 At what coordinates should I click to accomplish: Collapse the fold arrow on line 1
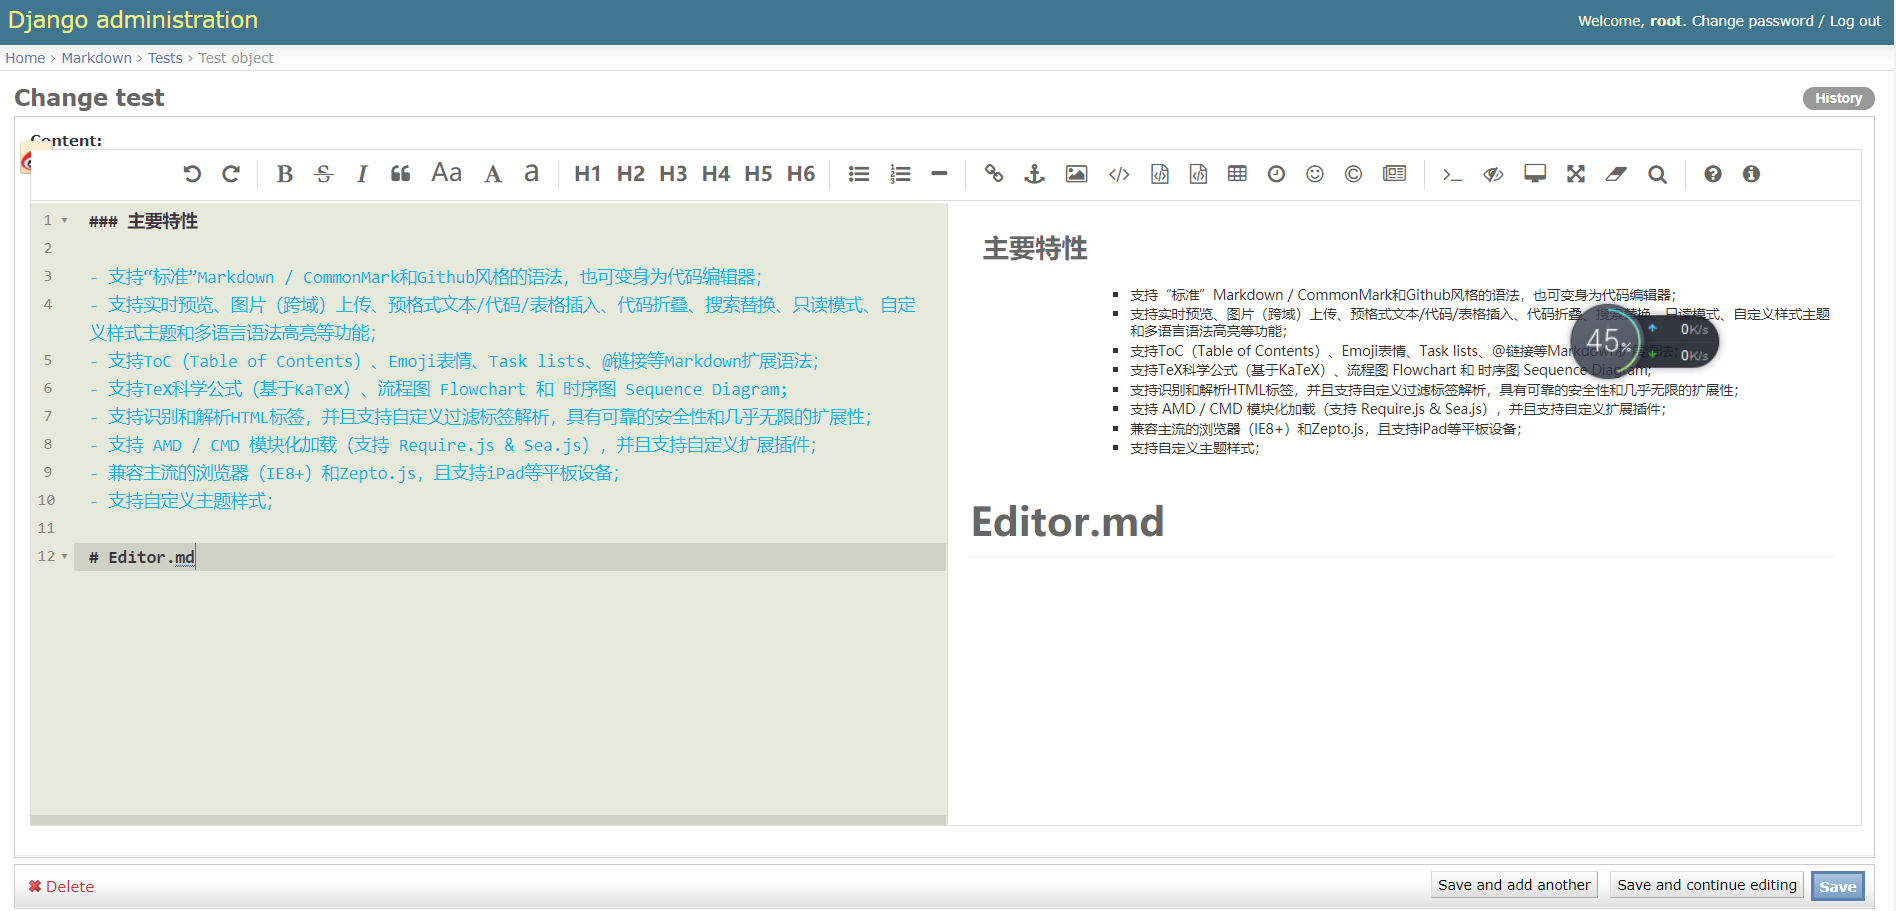pyautogui.click(x=65, y=221)
